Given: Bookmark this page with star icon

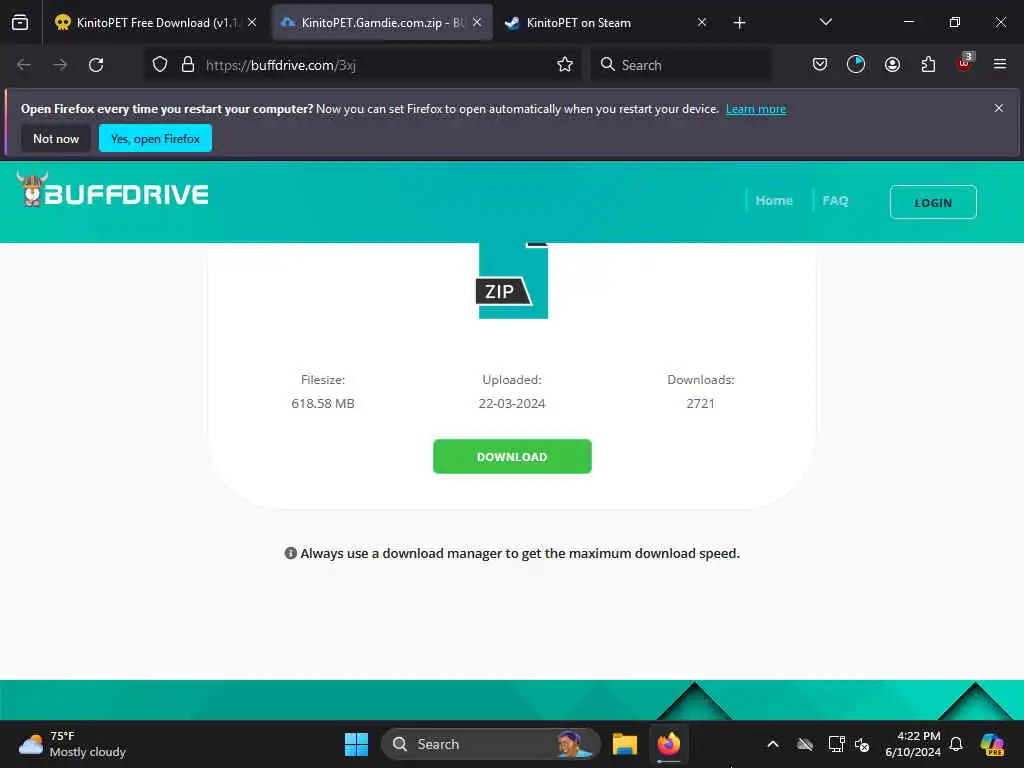Looking at the screenshot, I should (565, 65).
